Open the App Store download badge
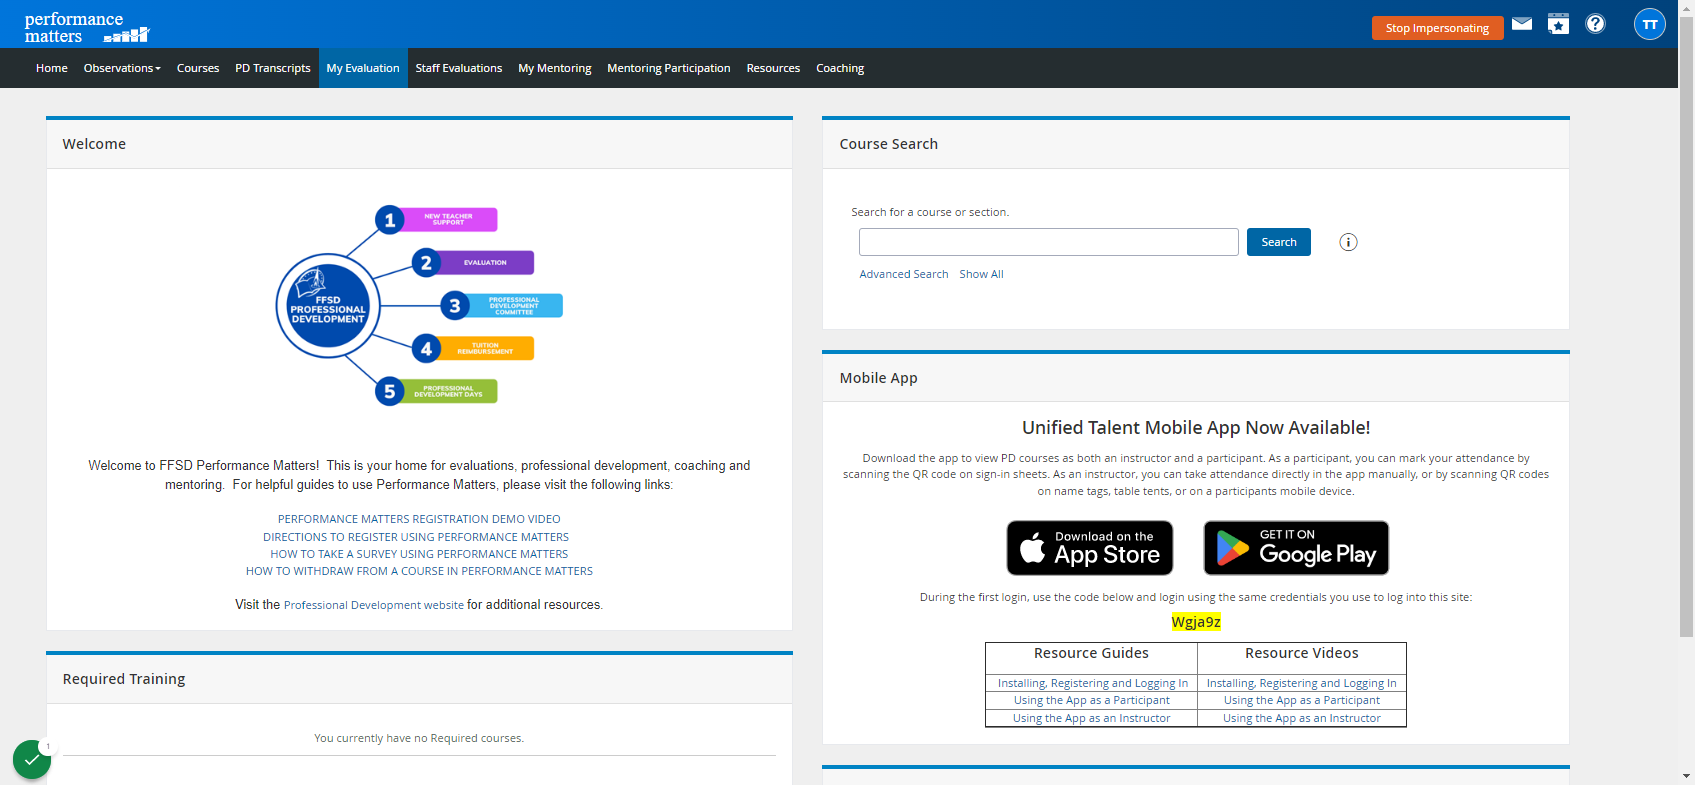 pyautogui.click(x=1090, y=548)
